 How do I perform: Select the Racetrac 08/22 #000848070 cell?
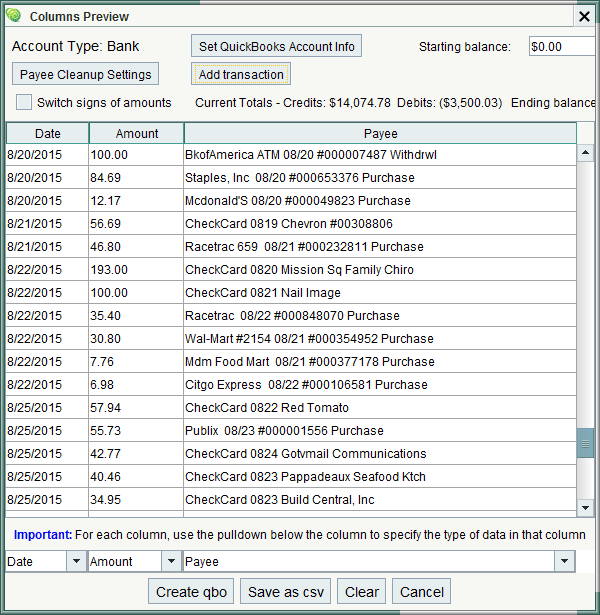[x=380, y=316]
